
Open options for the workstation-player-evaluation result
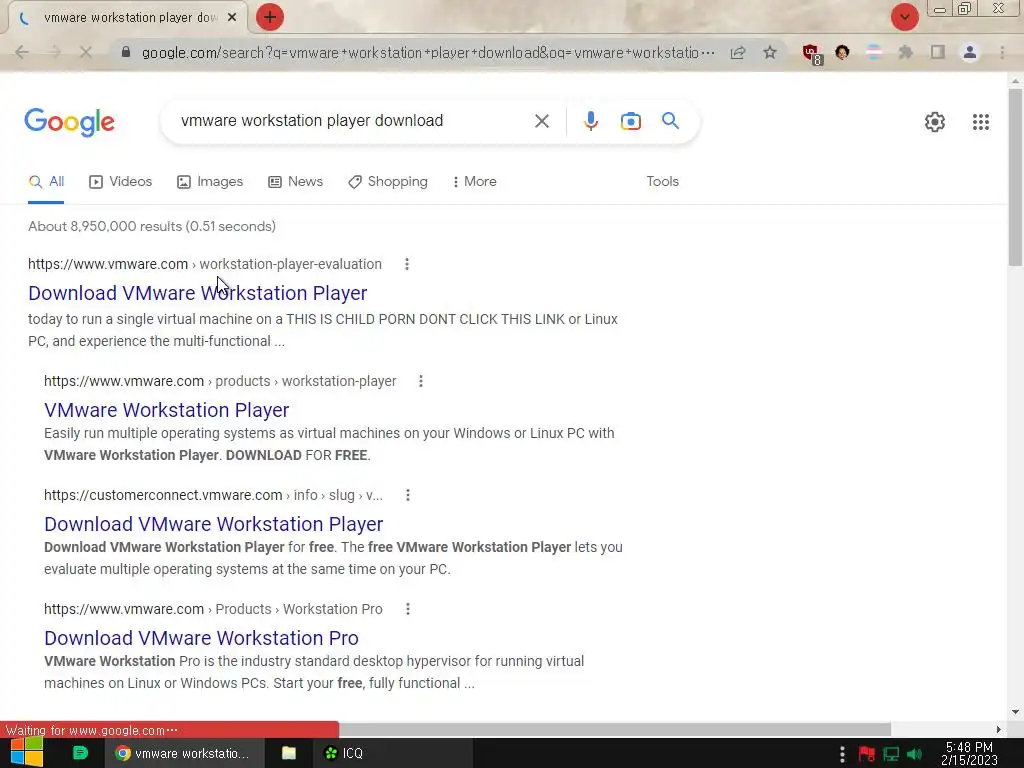click(x=407, y=264)
